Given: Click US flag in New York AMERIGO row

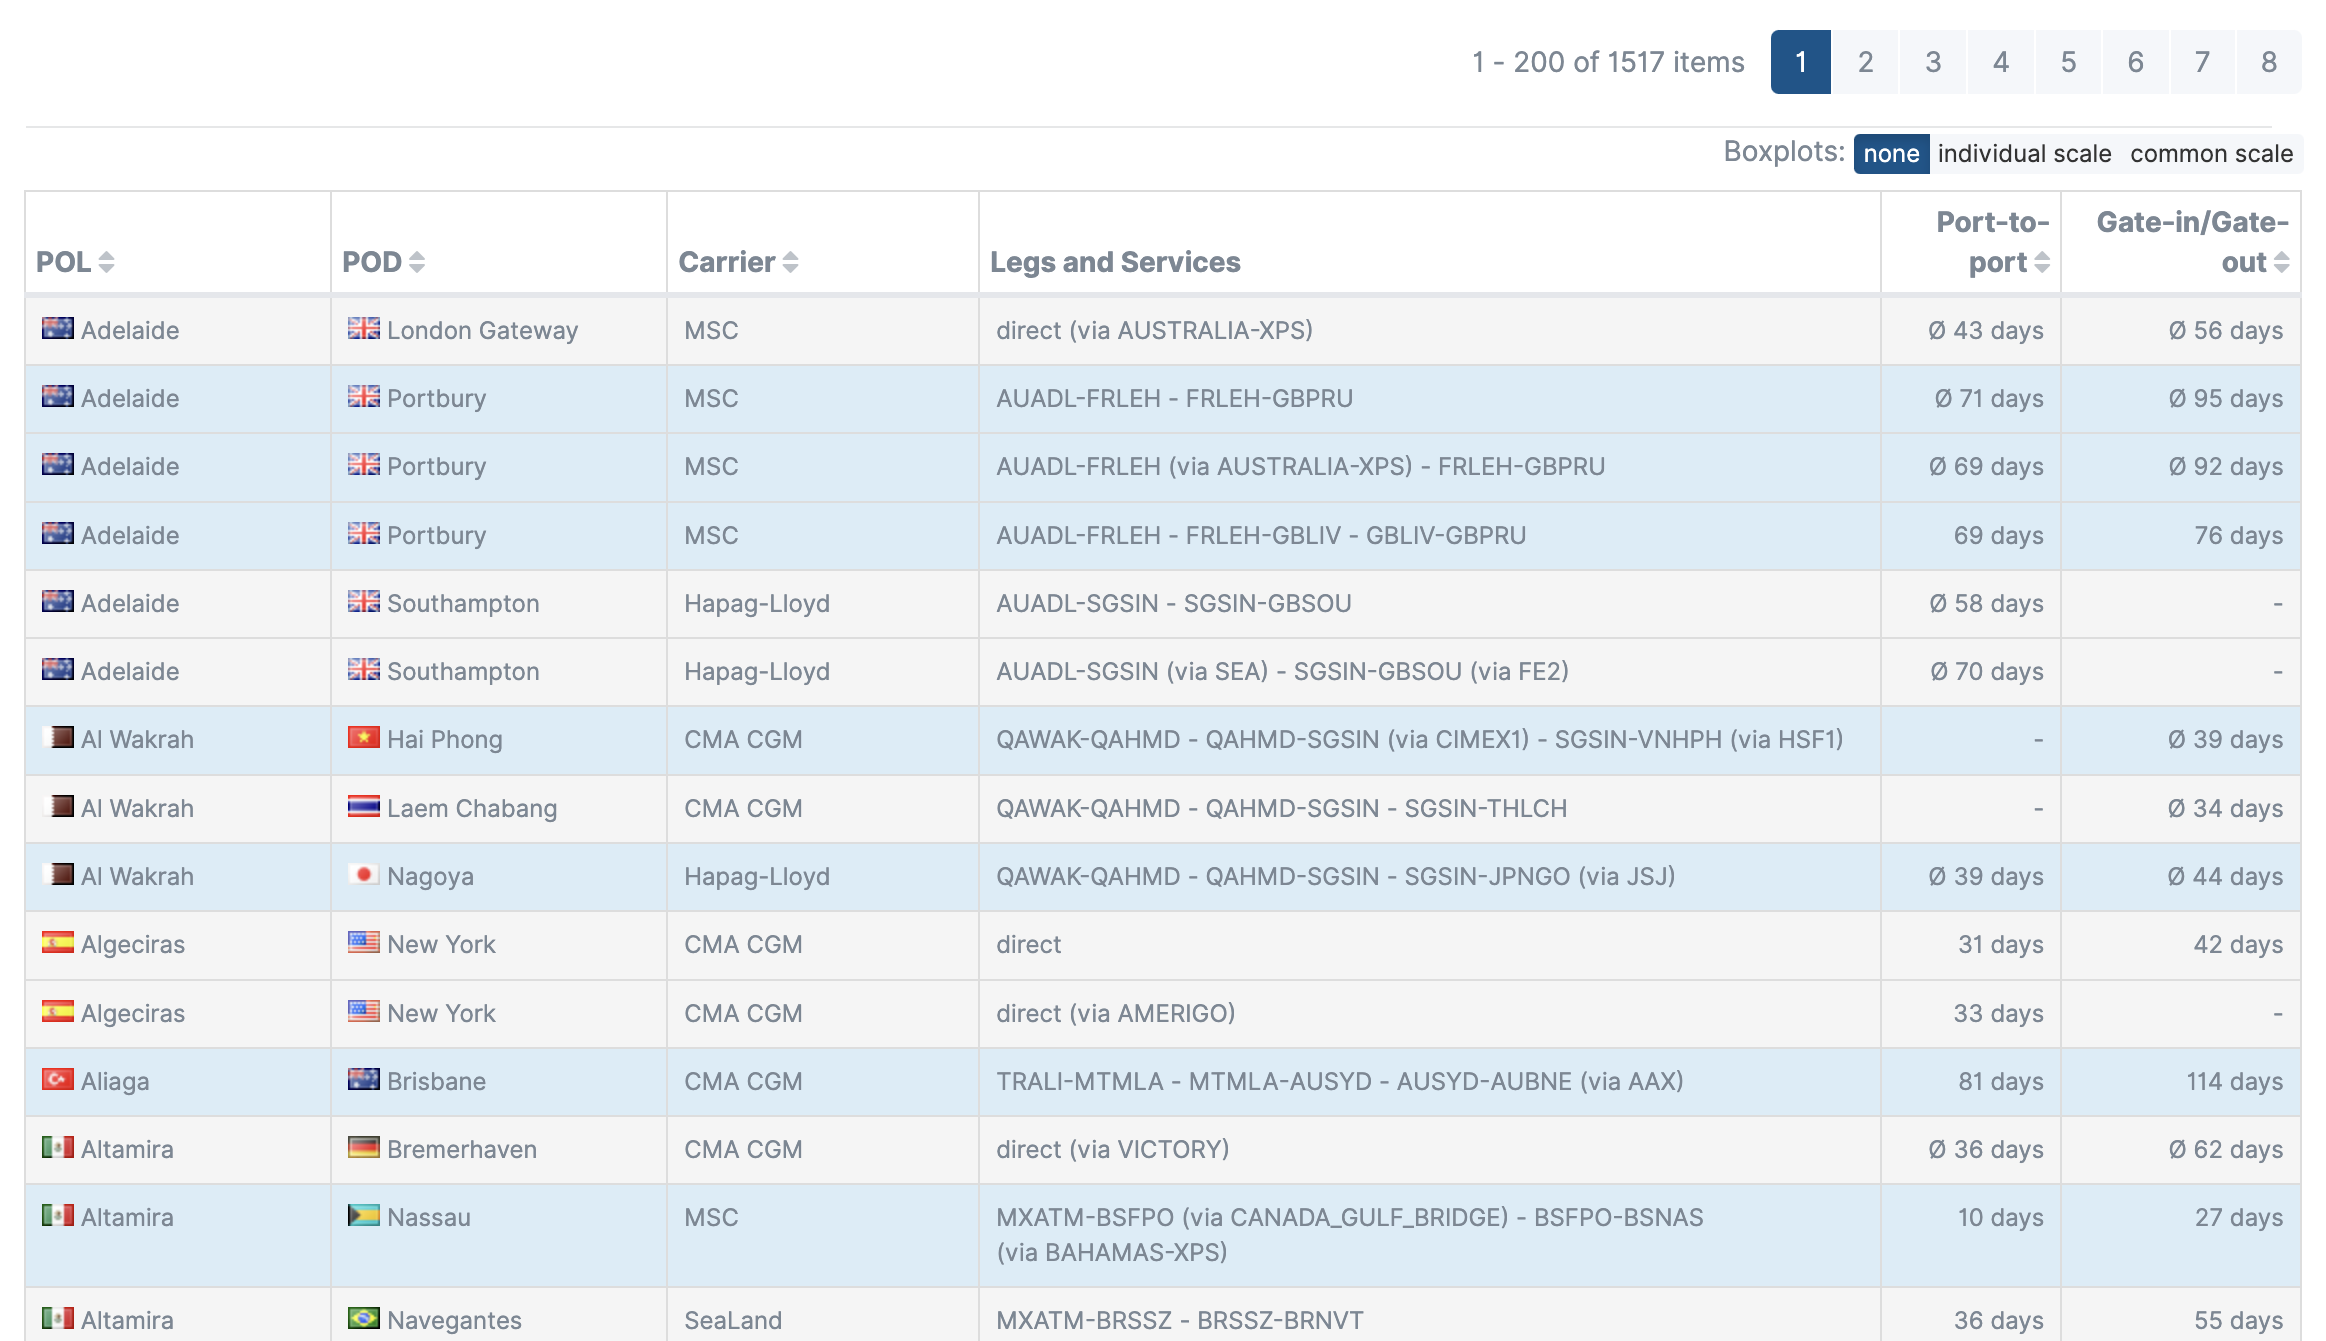Looking at the screenshot, I should point(364,1011).
